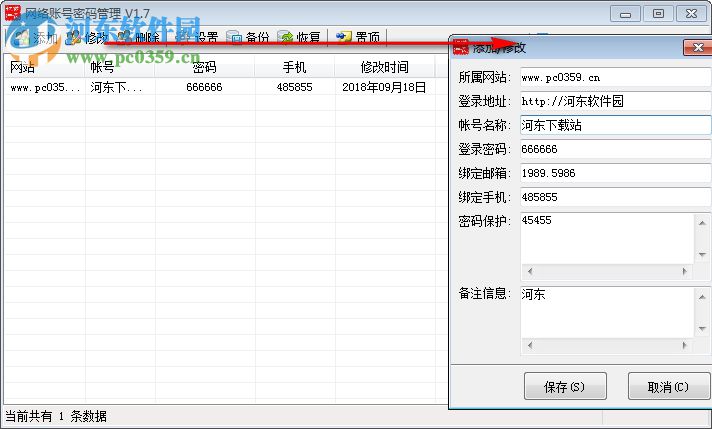The width and height of the screenshot is (712, 429).
Task: Click the 置顶 (Pin on top) toolbar button
Action: pyautogui.click(x=358, y=38)
